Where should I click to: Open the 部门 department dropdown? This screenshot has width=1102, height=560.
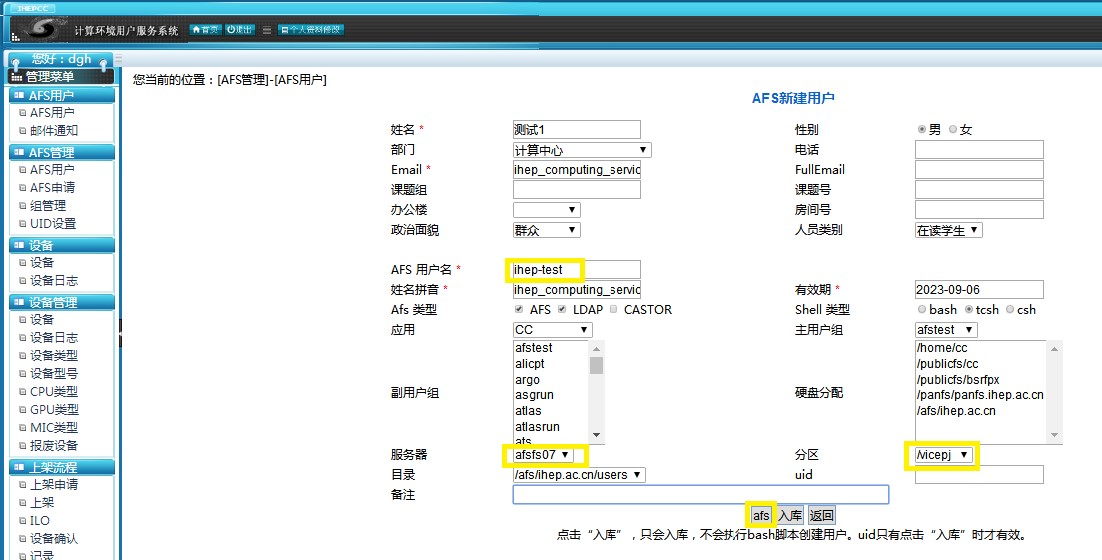(581, 150)
